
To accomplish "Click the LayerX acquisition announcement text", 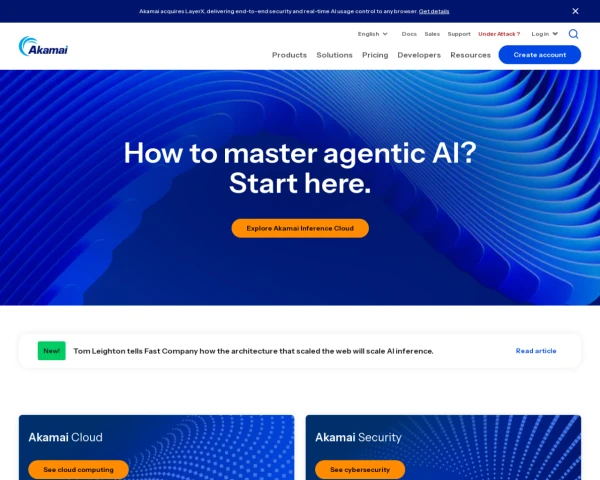I will pos(278,11).
